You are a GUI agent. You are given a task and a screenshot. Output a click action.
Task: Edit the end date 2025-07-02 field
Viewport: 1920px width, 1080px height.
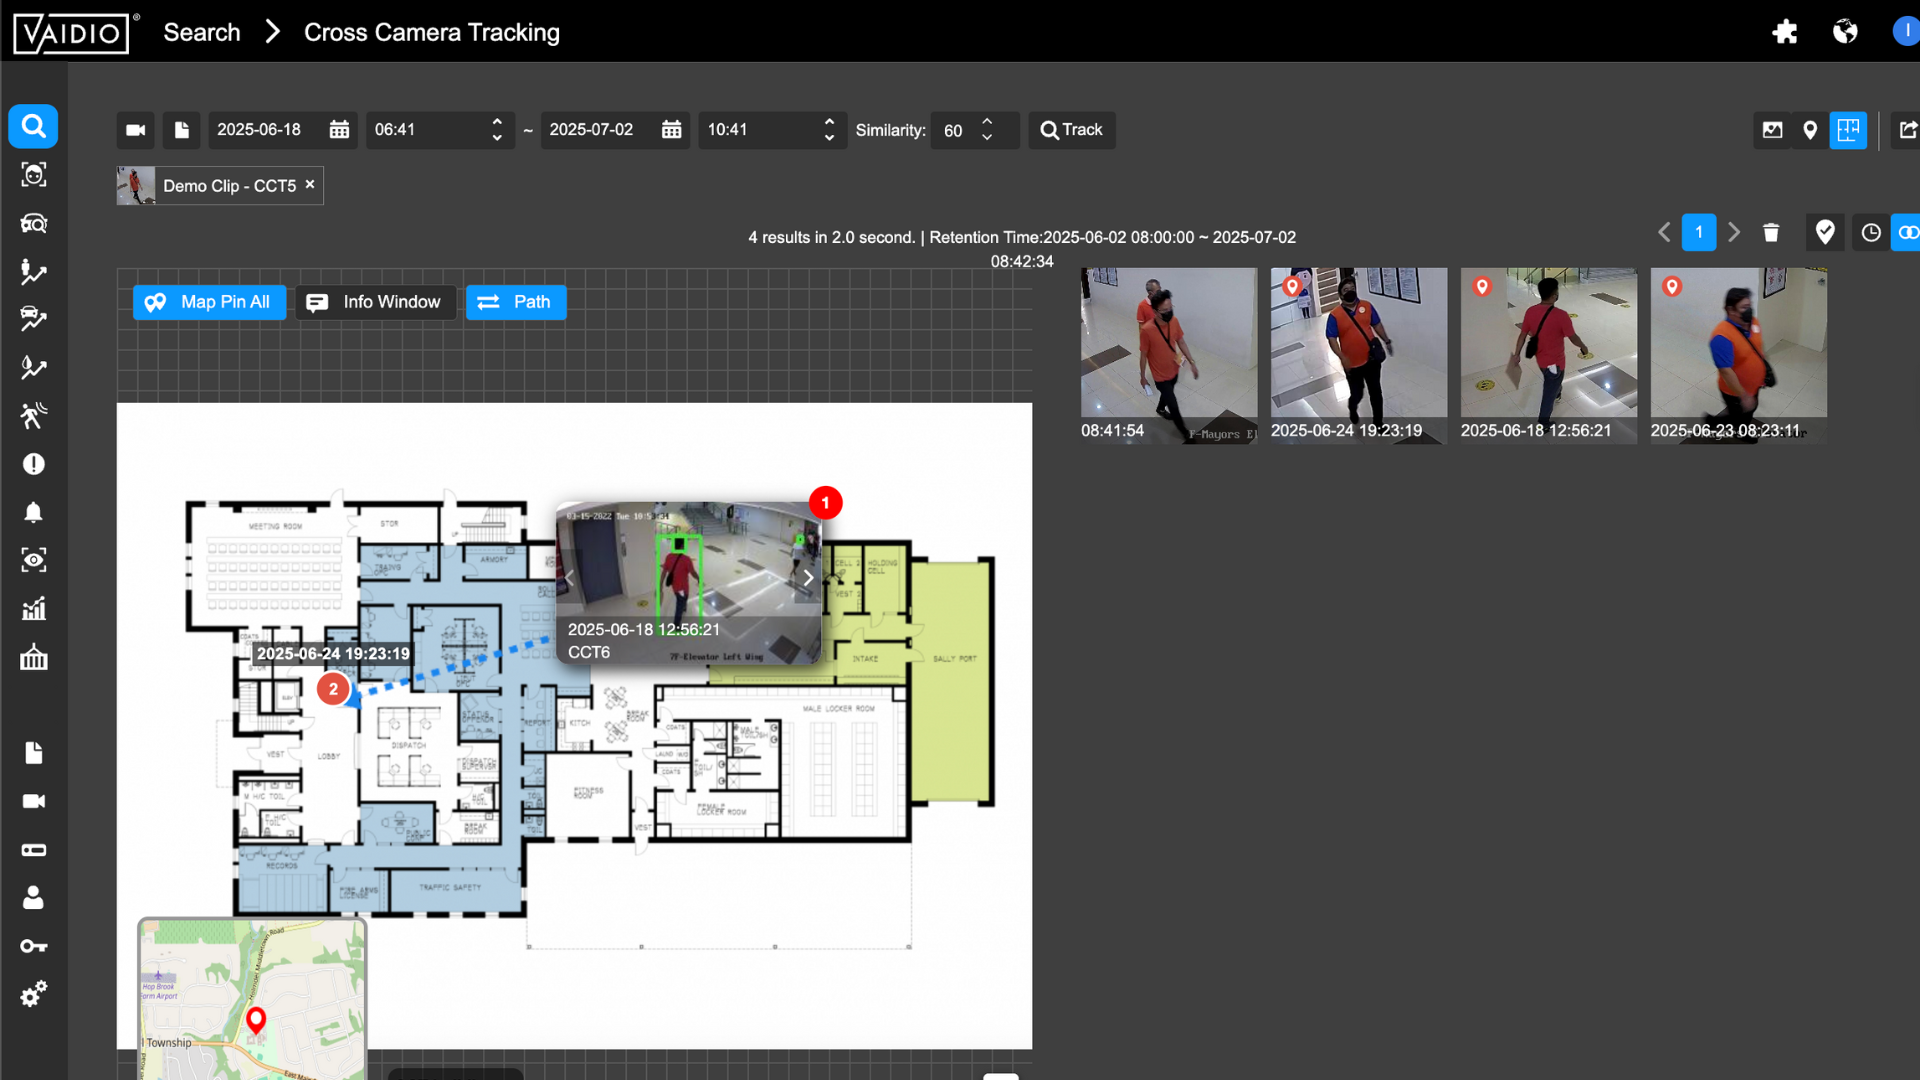tap(594, 130)
